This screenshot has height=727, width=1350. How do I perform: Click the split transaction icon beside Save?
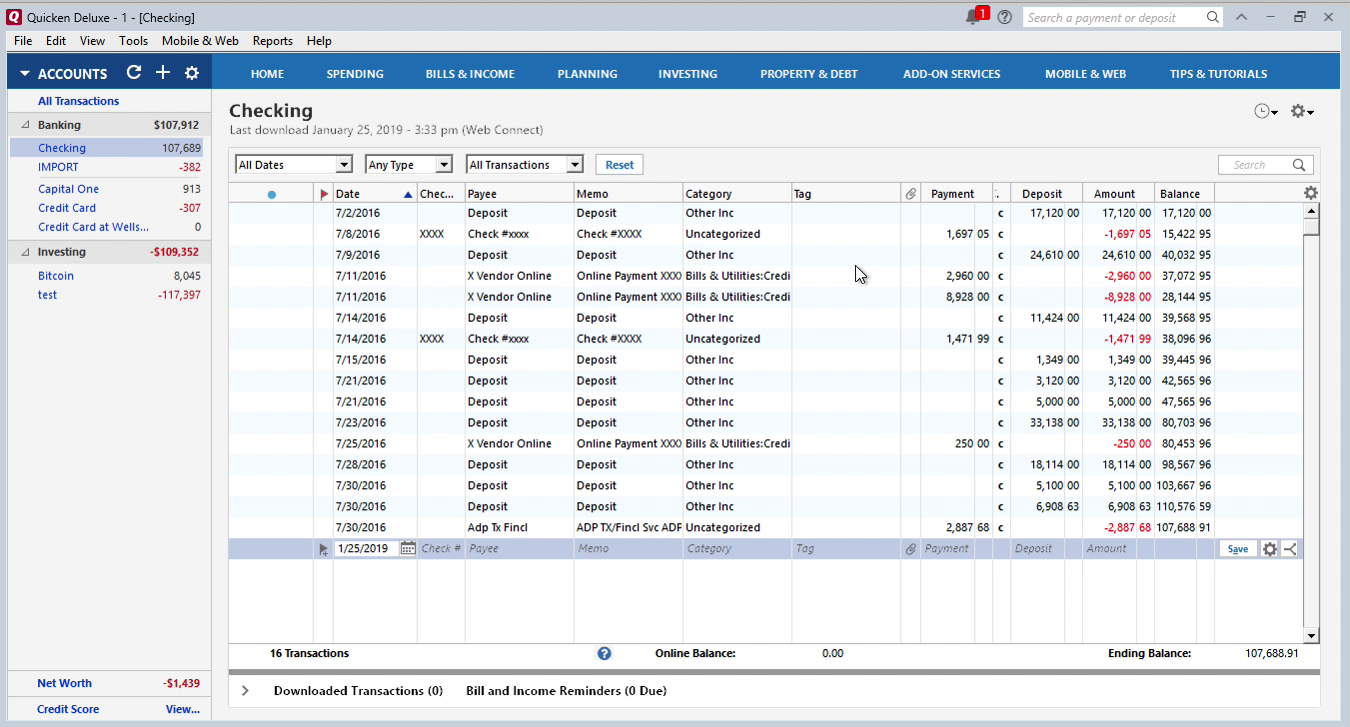coord(1289,549)
